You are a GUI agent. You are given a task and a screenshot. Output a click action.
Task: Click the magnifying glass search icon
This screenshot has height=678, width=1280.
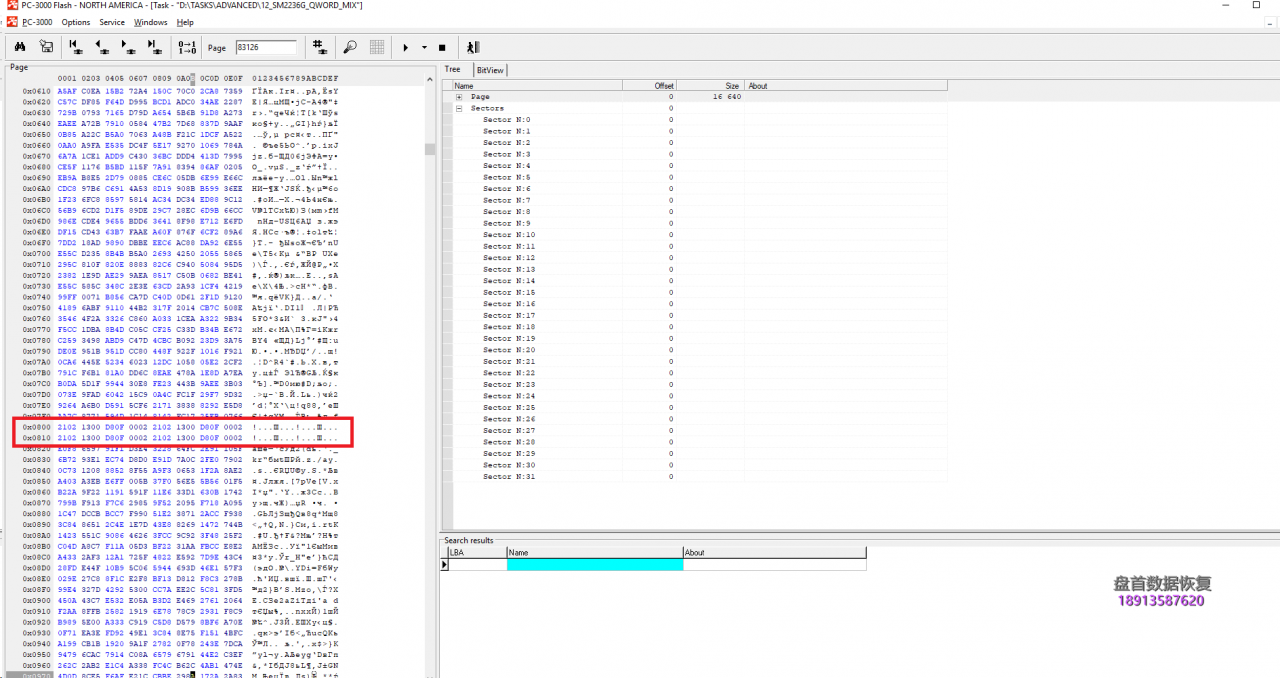coord(350,47)
